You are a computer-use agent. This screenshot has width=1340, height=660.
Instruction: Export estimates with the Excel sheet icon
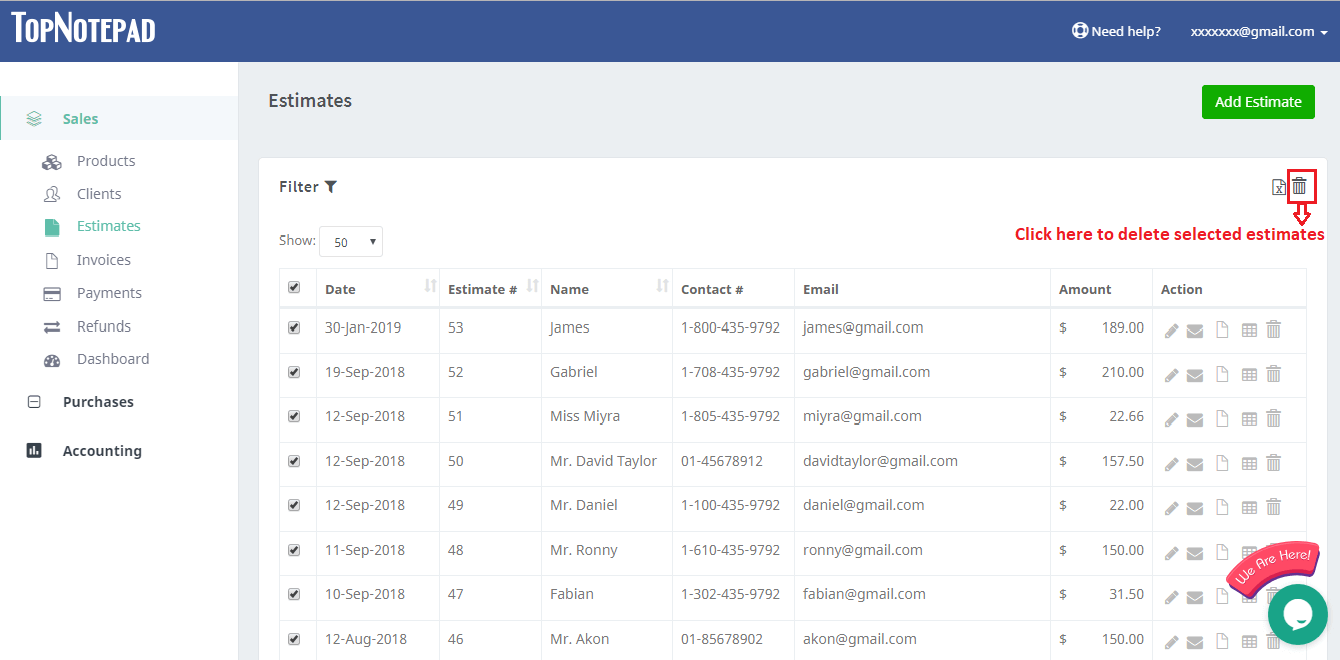tap(1278, 187)
